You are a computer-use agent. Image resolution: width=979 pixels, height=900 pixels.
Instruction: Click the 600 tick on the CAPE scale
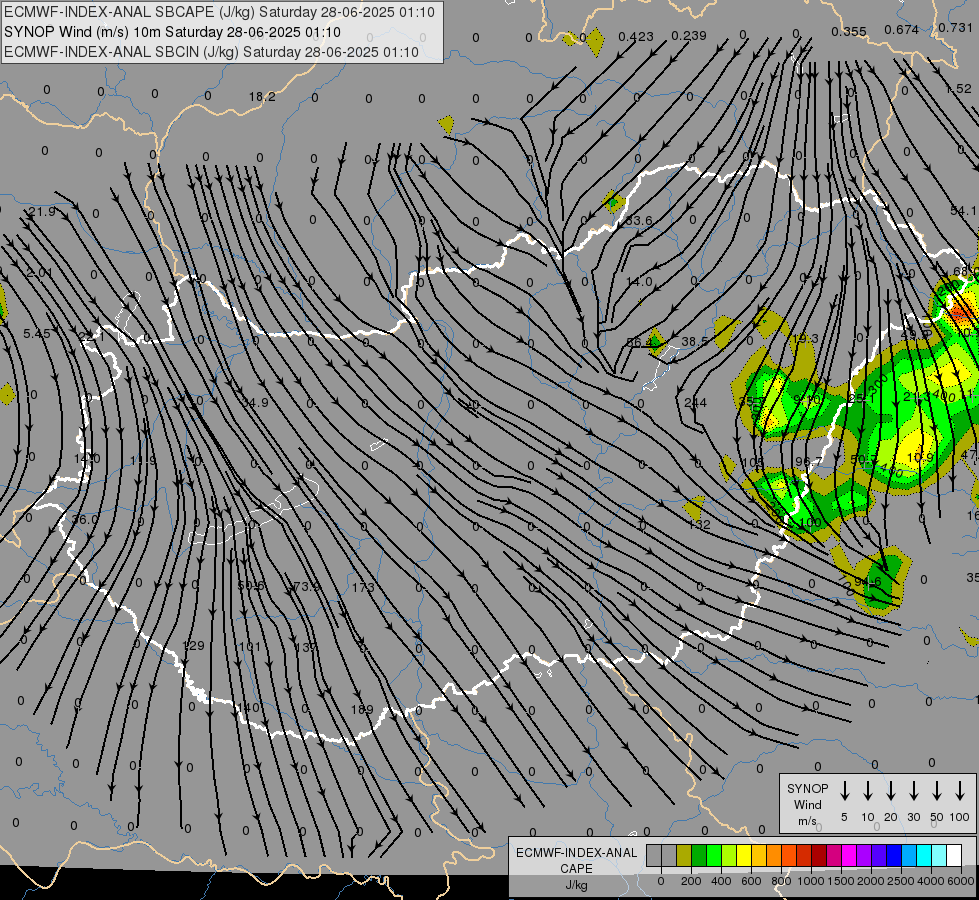point(751,881)
